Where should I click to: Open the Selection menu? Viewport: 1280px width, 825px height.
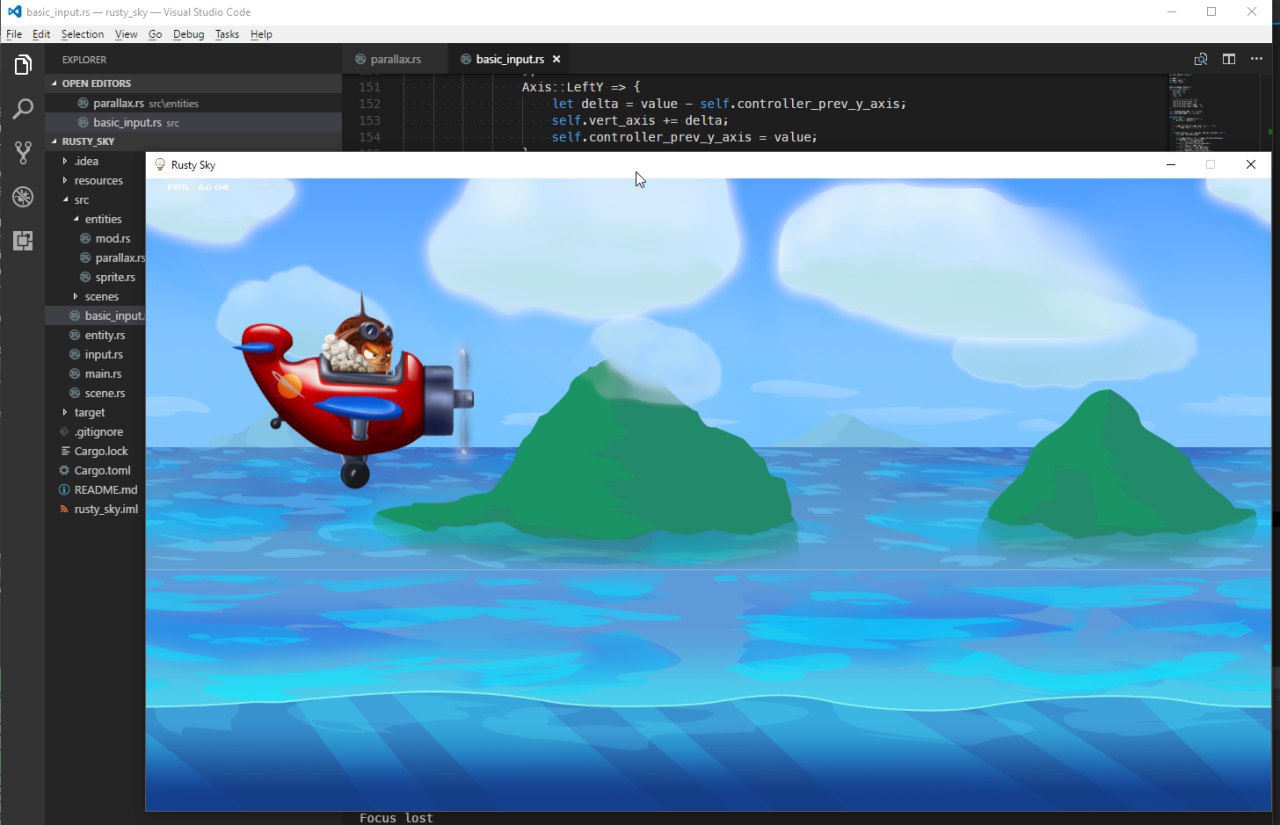(x=82, y=34)
